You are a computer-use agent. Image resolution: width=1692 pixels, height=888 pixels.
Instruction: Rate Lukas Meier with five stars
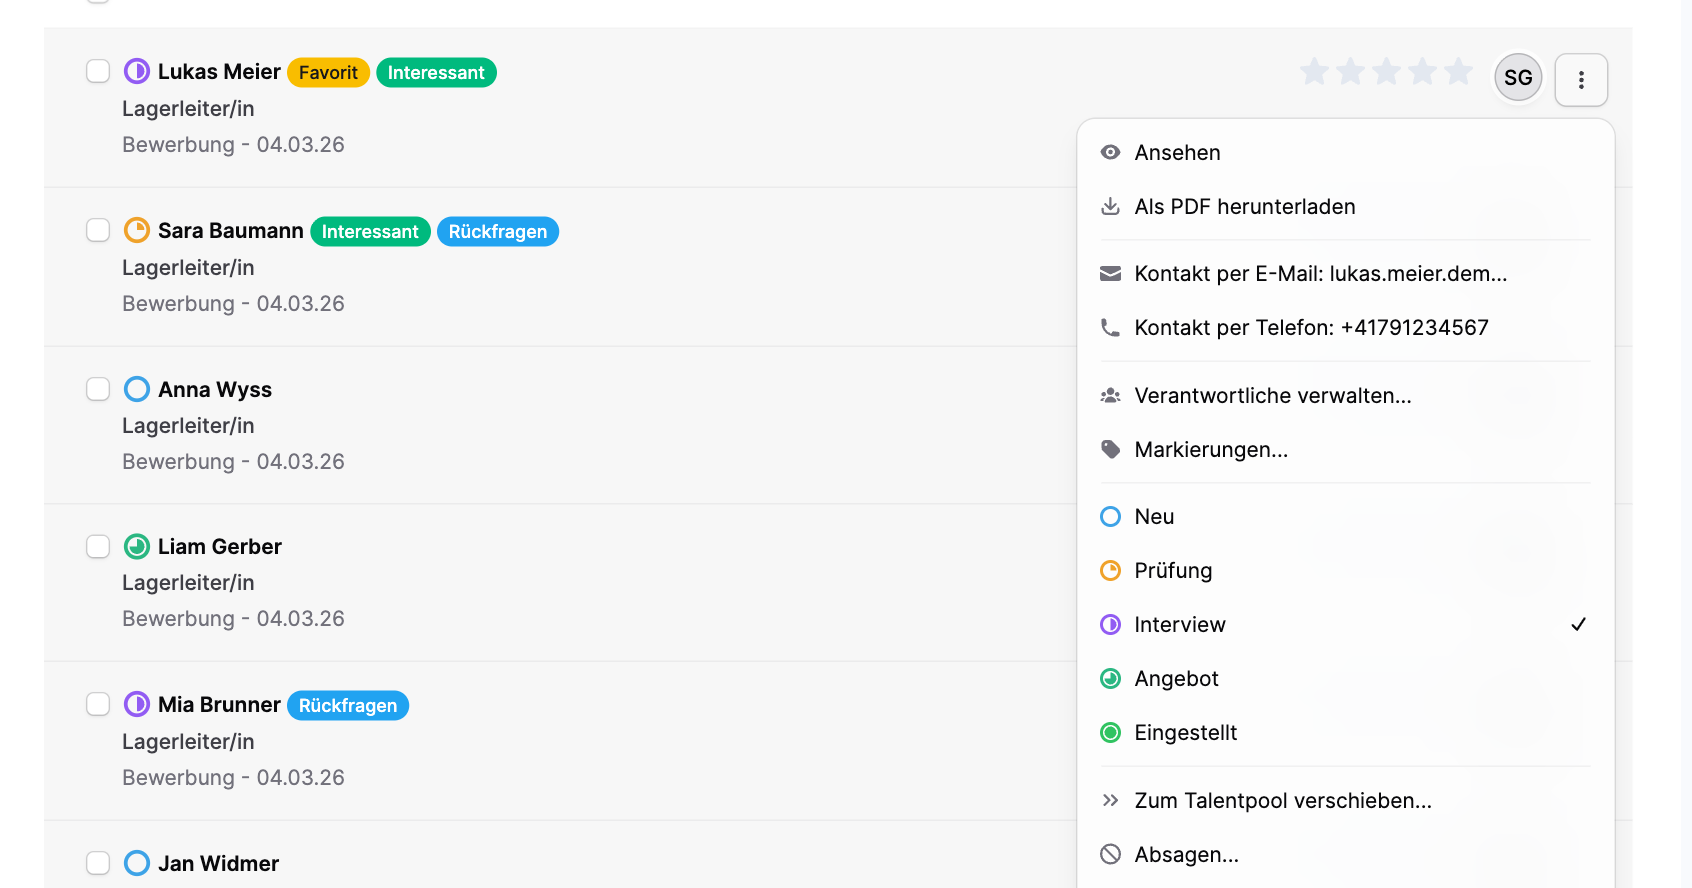click(1458, 72)
